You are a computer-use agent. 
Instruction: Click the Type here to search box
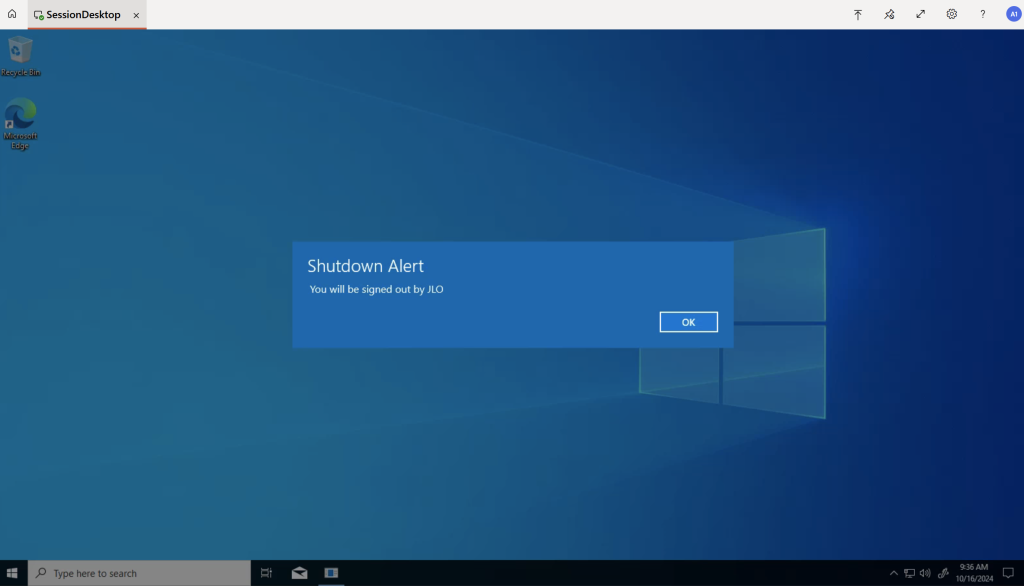click(x=139, y=573)
